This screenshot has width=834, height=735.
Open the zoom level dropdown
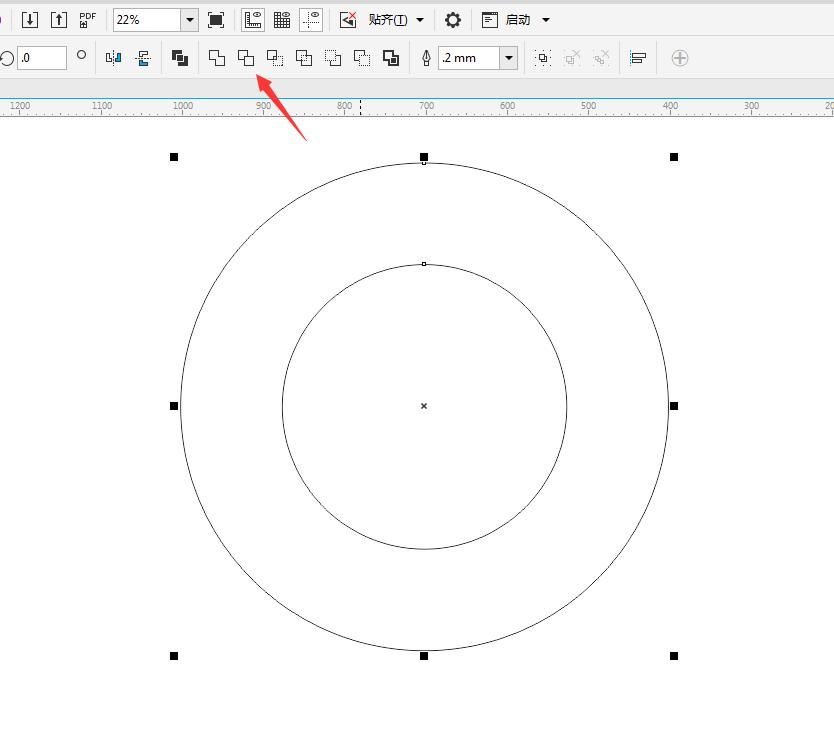pos(189,20)
